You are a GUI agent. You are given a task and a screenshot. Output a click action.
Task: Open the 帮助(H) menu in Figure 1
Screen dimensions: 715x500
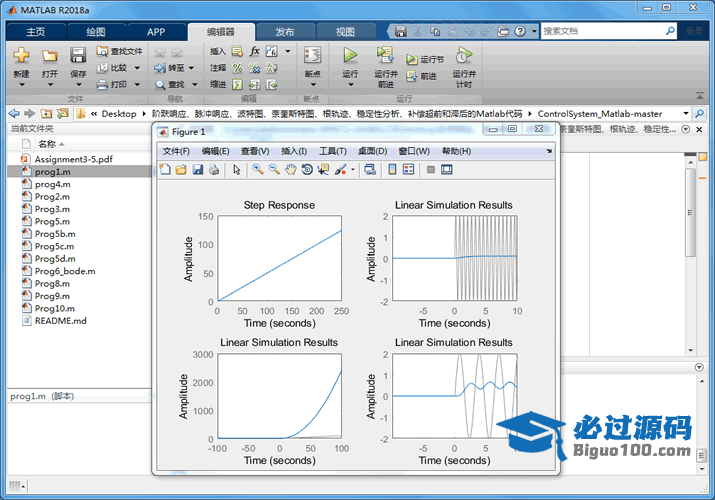click(456, 151)
